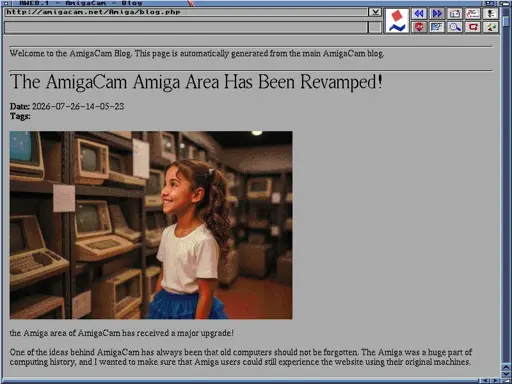Click the window zoom gadget in the title bar

point(490,3)
